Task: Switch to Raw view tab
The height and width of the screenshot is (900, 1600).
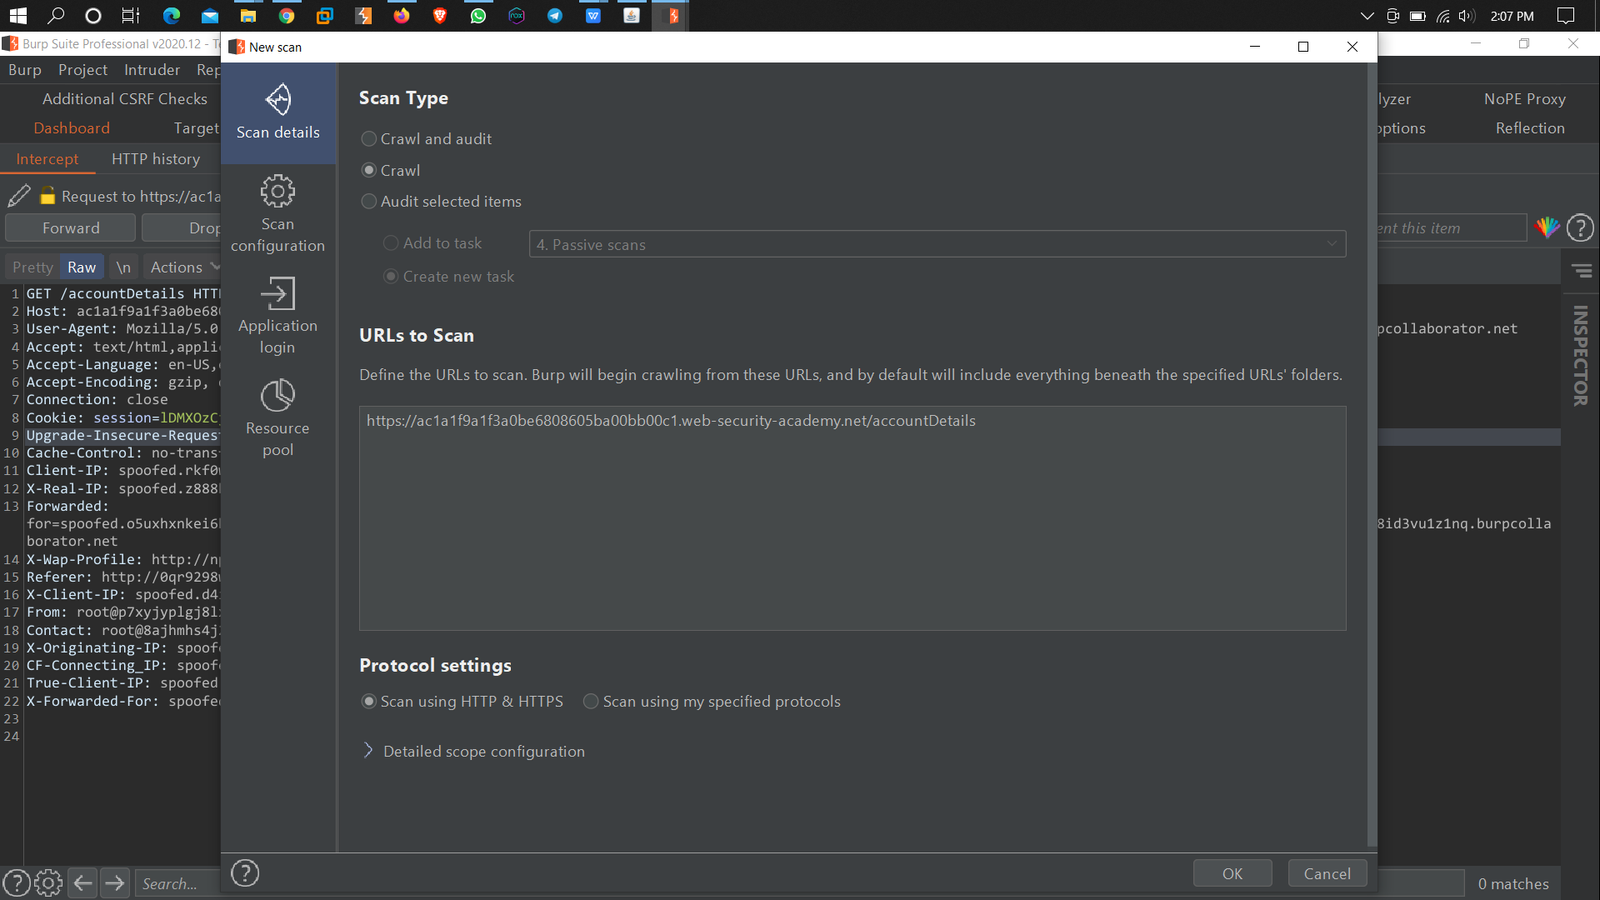Action: (82, 267)
